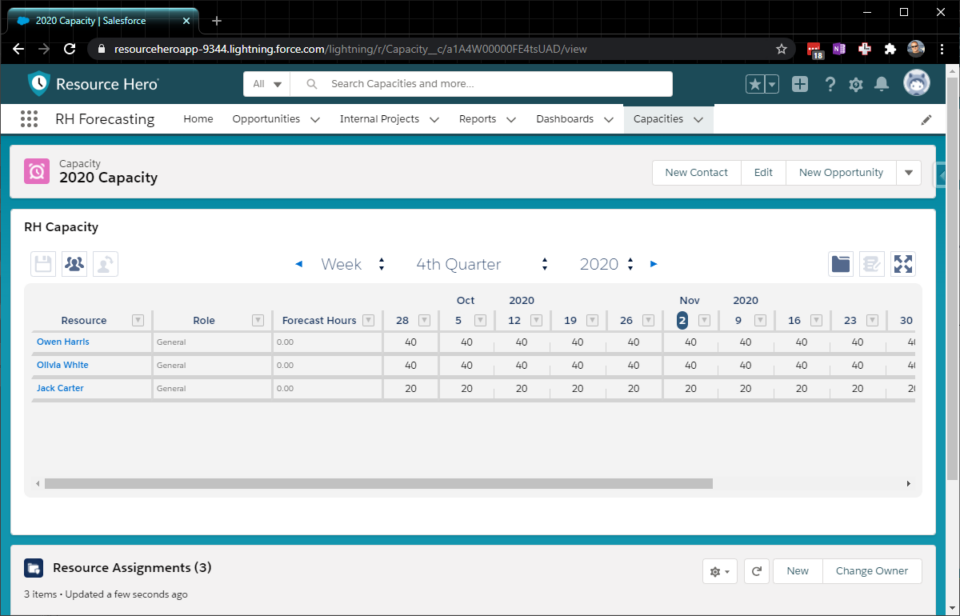Viewport: 960px width, 616px height.
Task: Open the Opportunities nav tab
Action: [266, 119]
